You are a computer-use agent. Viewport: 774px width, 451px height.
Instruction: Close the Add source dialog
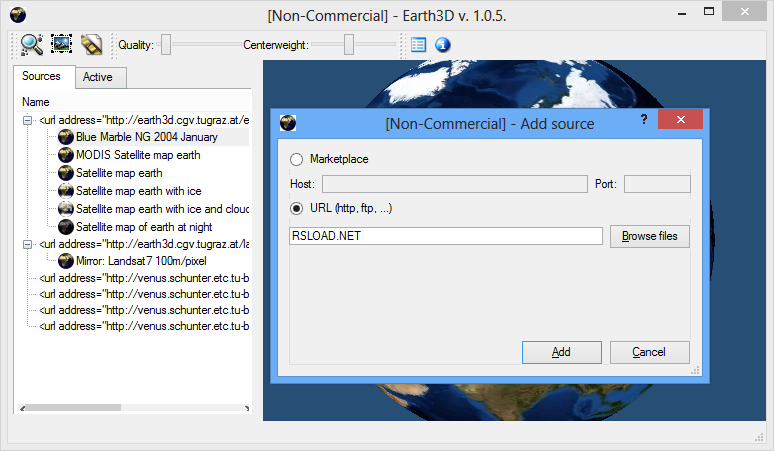pyautogui.click(x=681, y=119)
